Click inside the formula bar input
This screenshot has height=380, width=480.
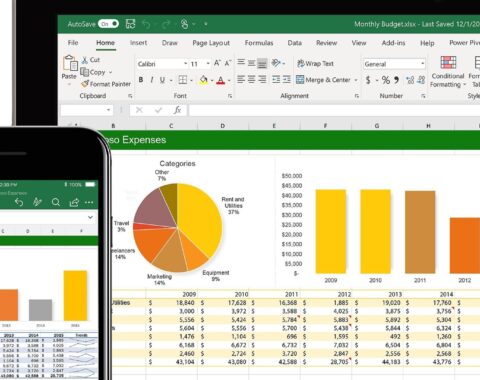(334, 110)
